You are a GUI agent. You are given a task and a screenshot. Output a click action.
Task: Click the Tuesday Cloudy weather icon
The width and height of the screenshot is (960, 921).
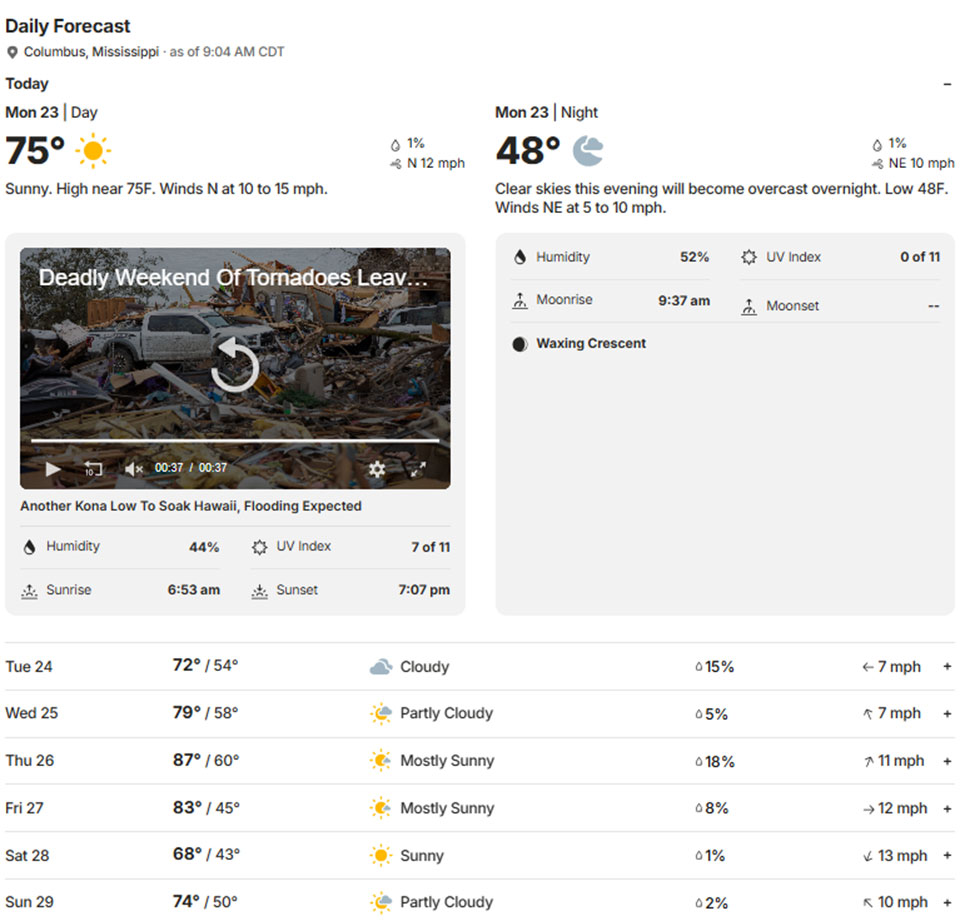click(x=380, y=667)
